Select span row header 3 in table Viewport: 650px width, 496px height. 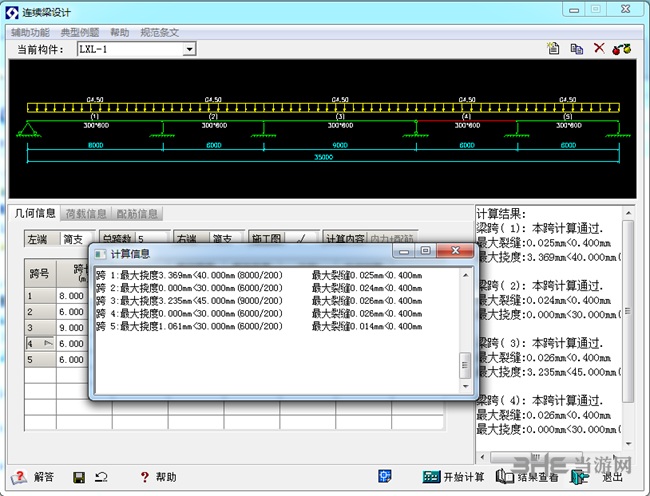pos(40,328)
